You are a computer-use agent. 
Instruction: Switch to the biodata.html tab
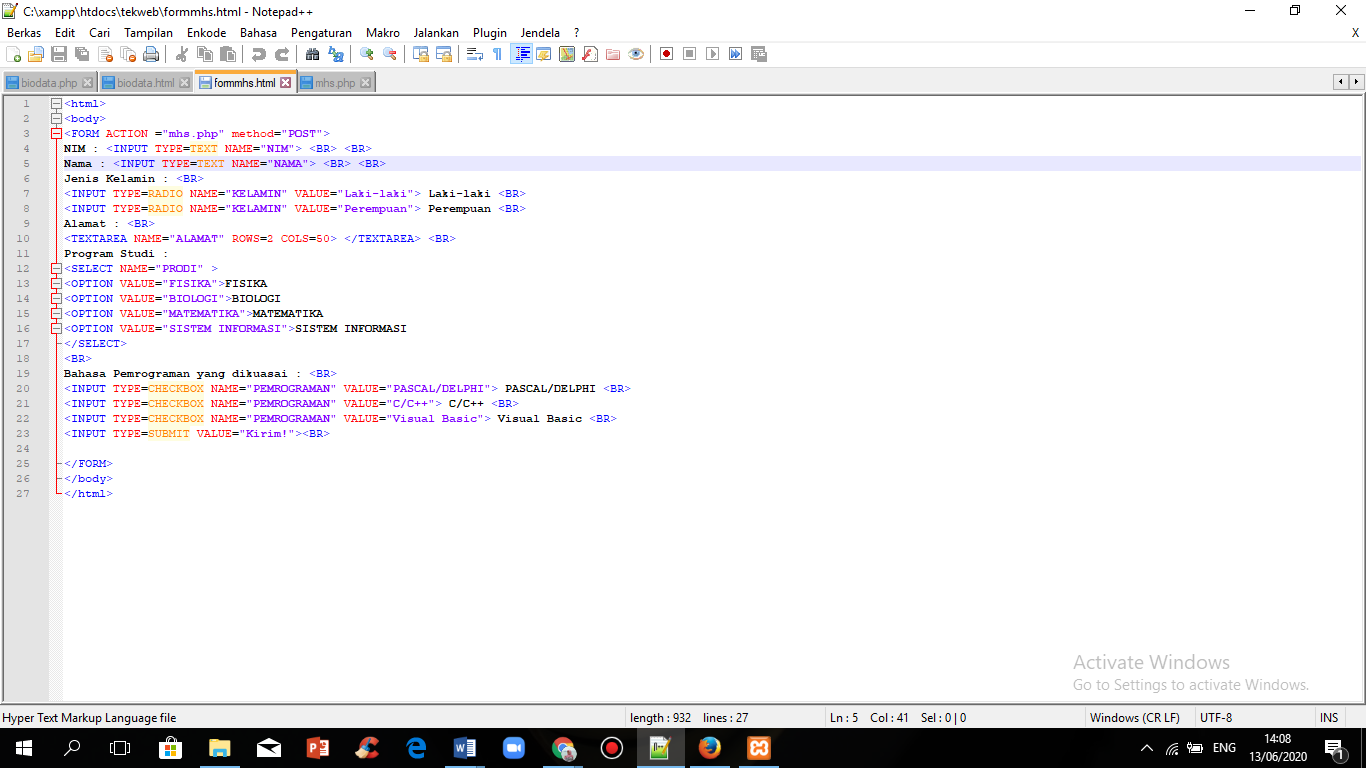click(146, 83)
